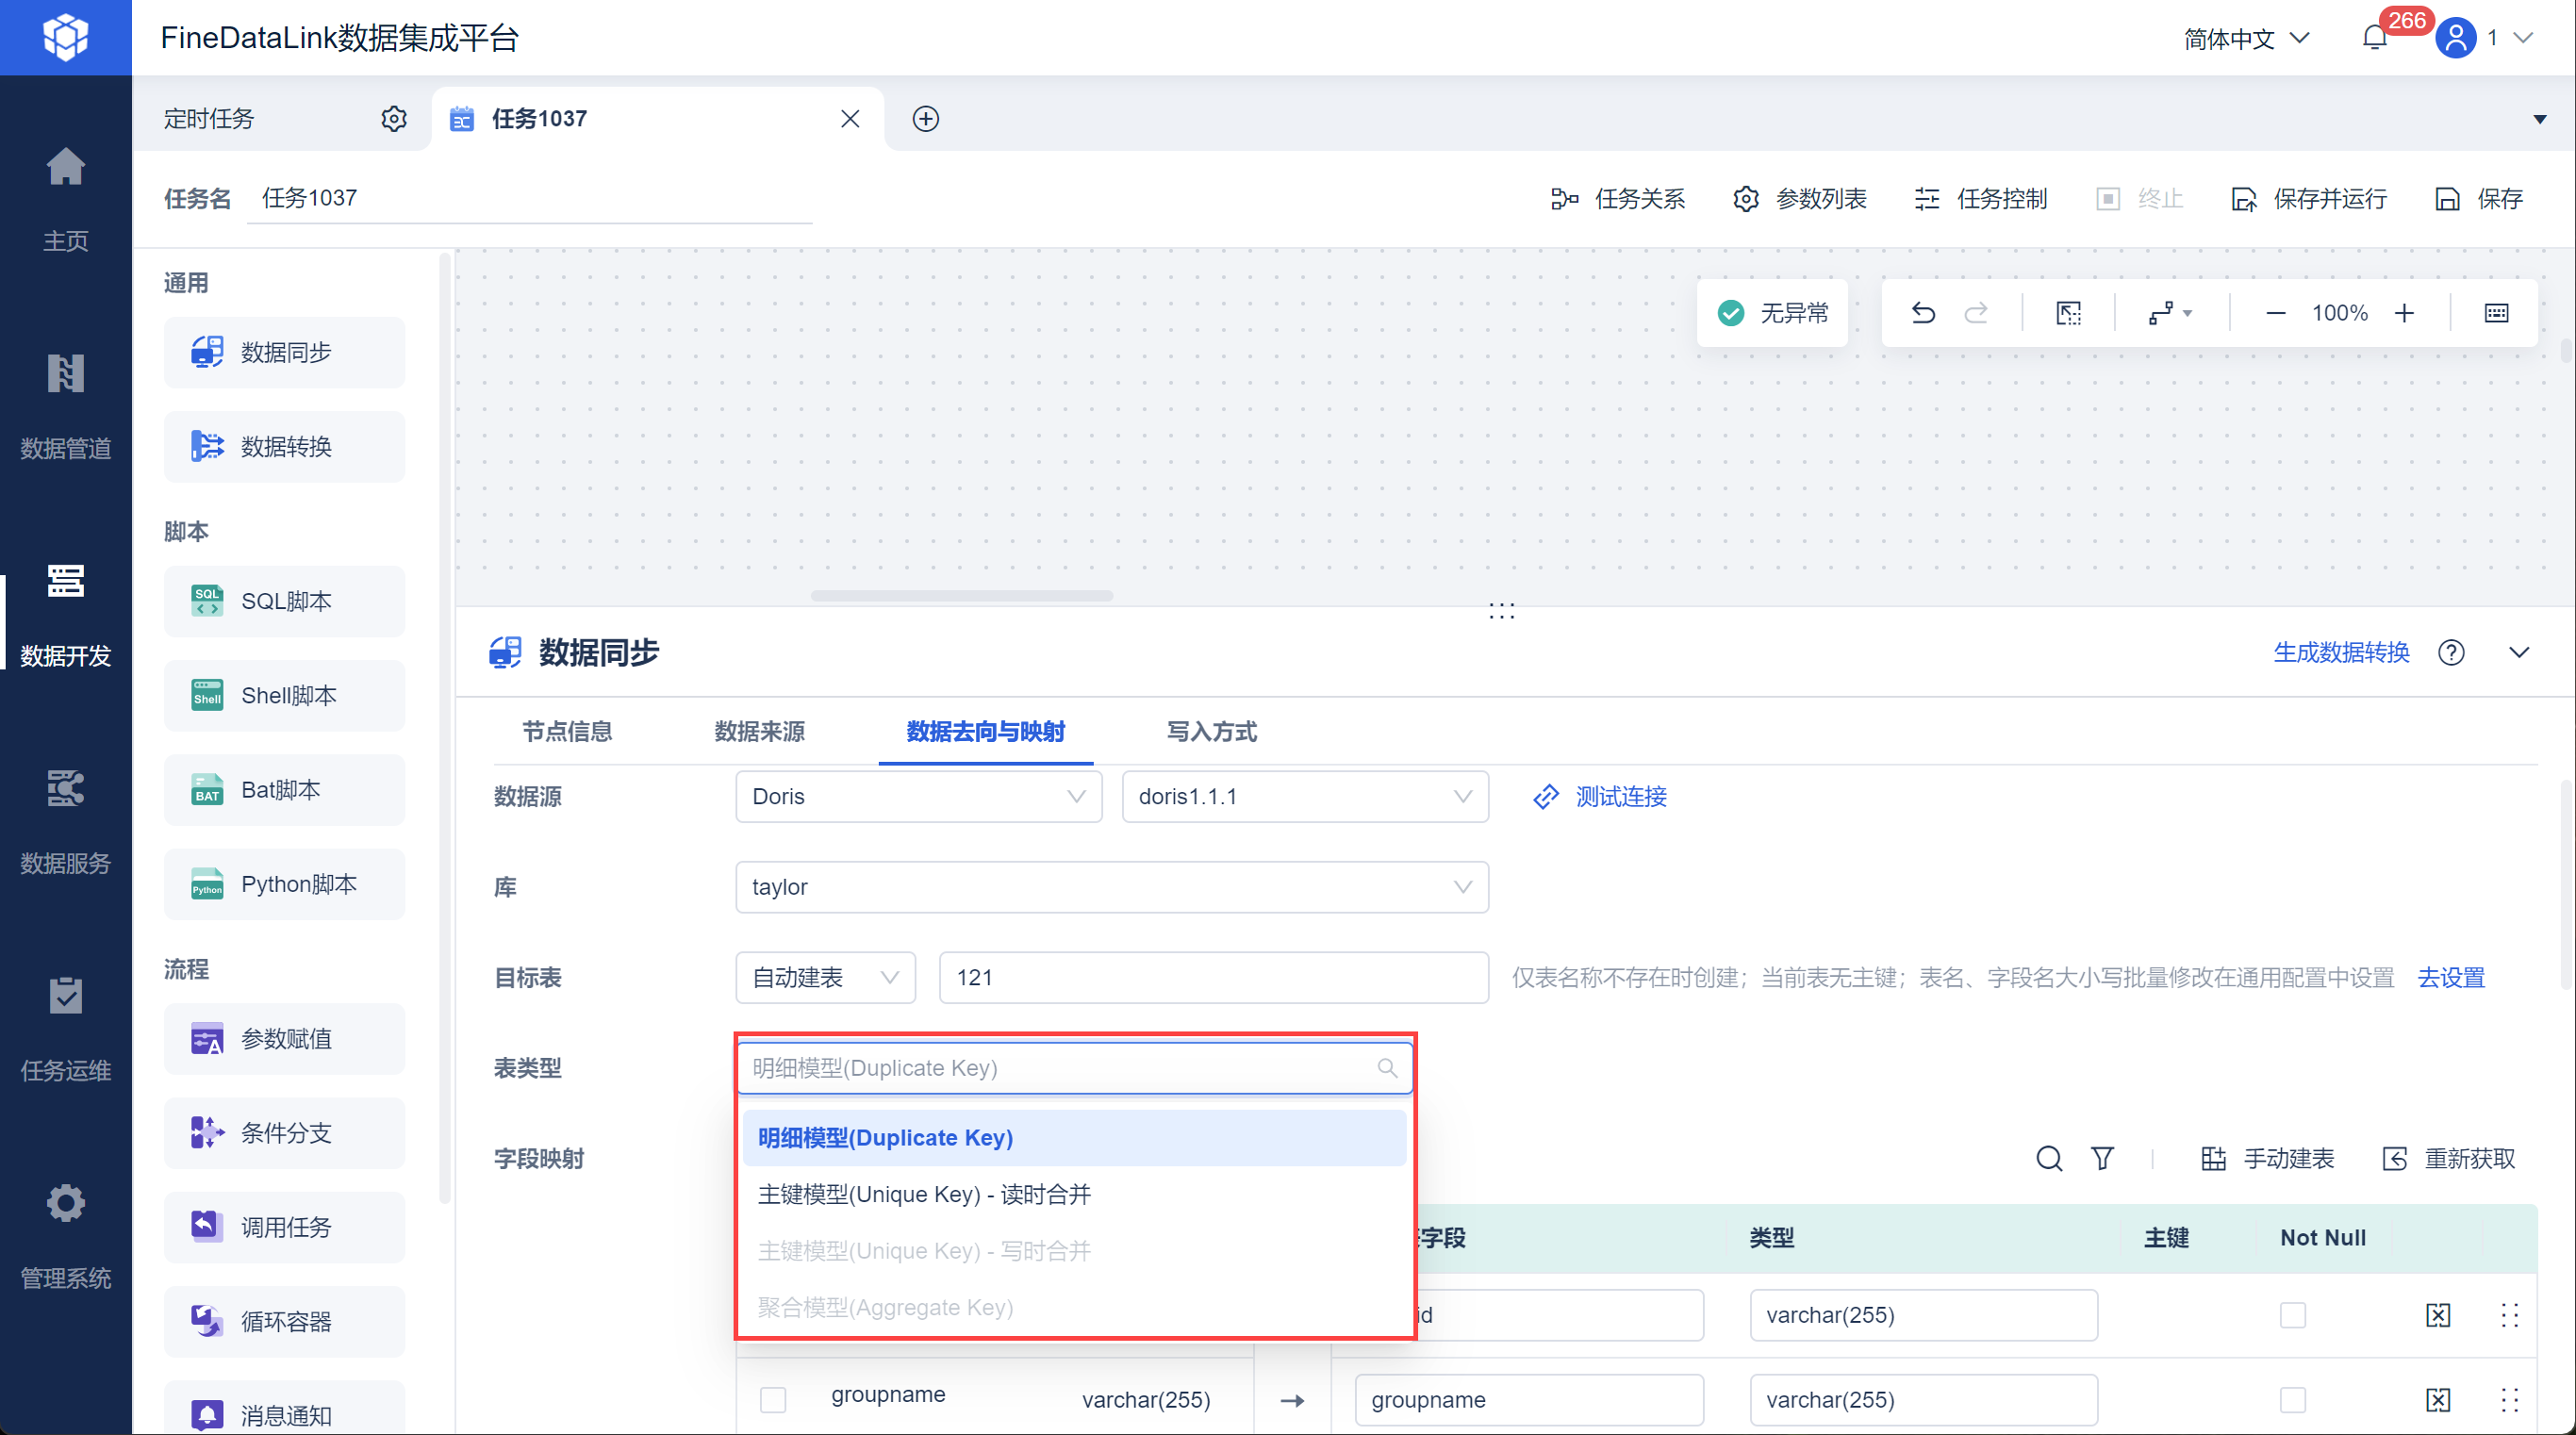Image resolution: width=2576 pixels, height=1435 pixels.
Task: Click the help question mark icon
Action: [x=2451, y=653]
